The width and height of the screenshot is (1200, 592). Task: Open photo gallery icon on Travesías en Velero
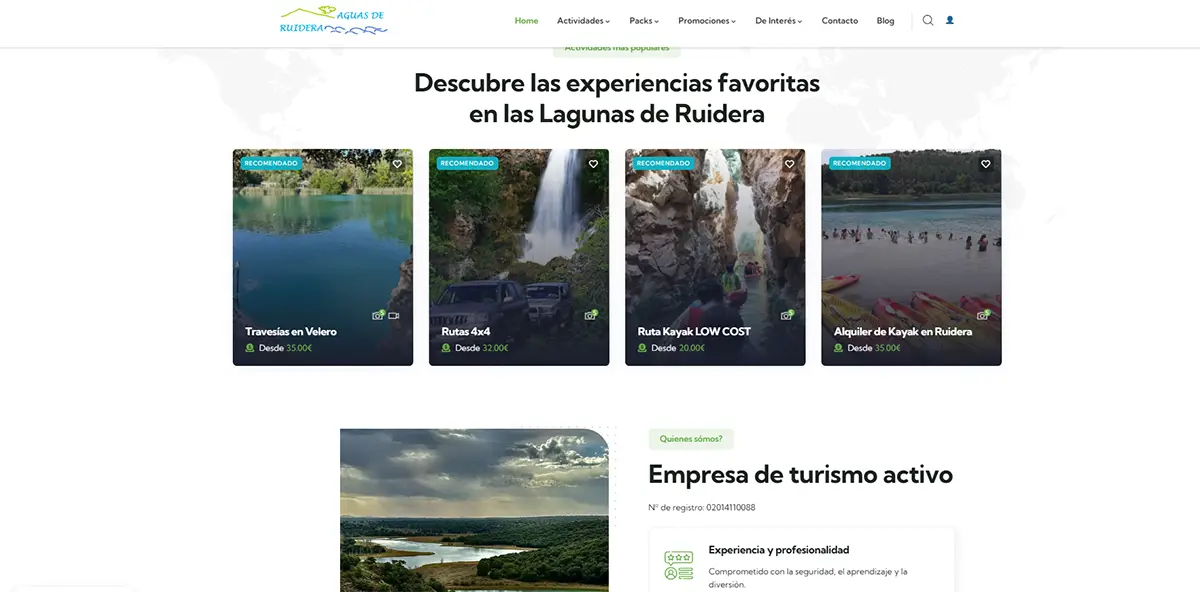pos(378,315)
